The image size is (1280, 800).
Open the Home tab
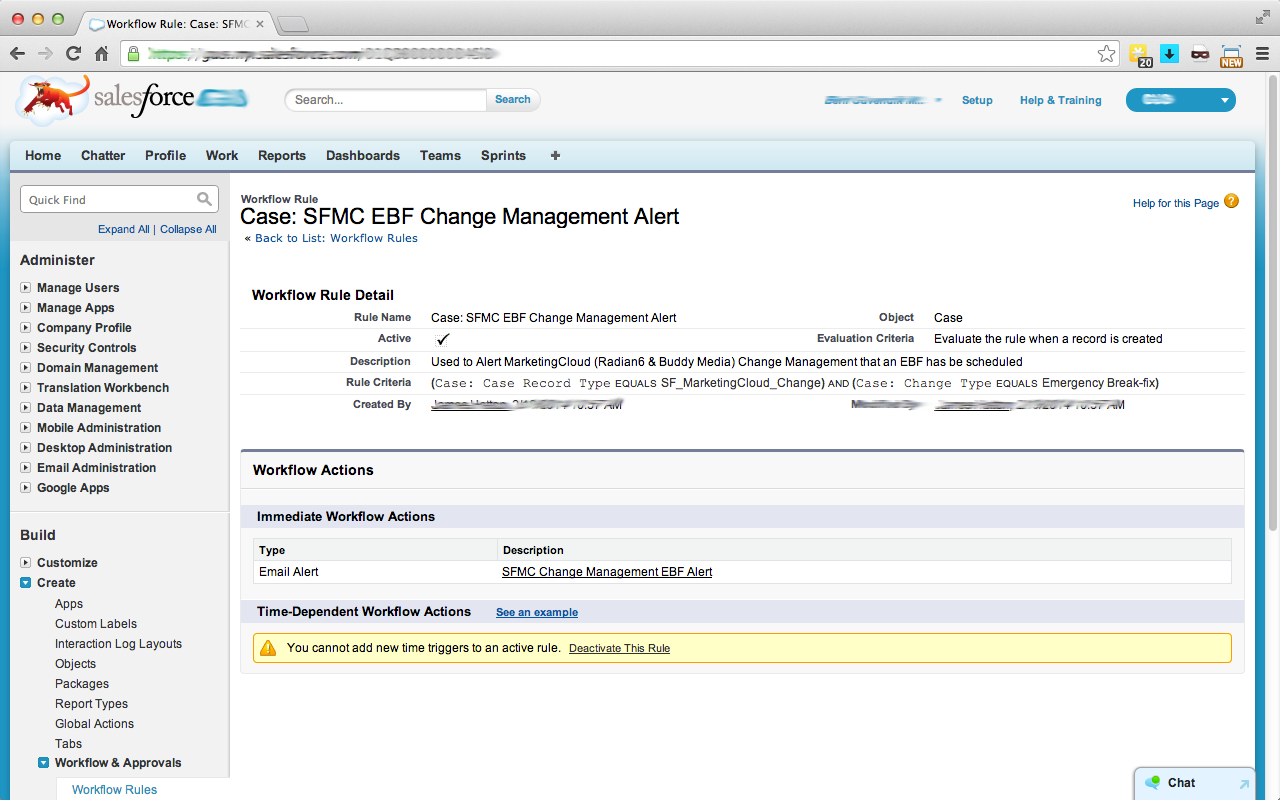tap(43, 155)
